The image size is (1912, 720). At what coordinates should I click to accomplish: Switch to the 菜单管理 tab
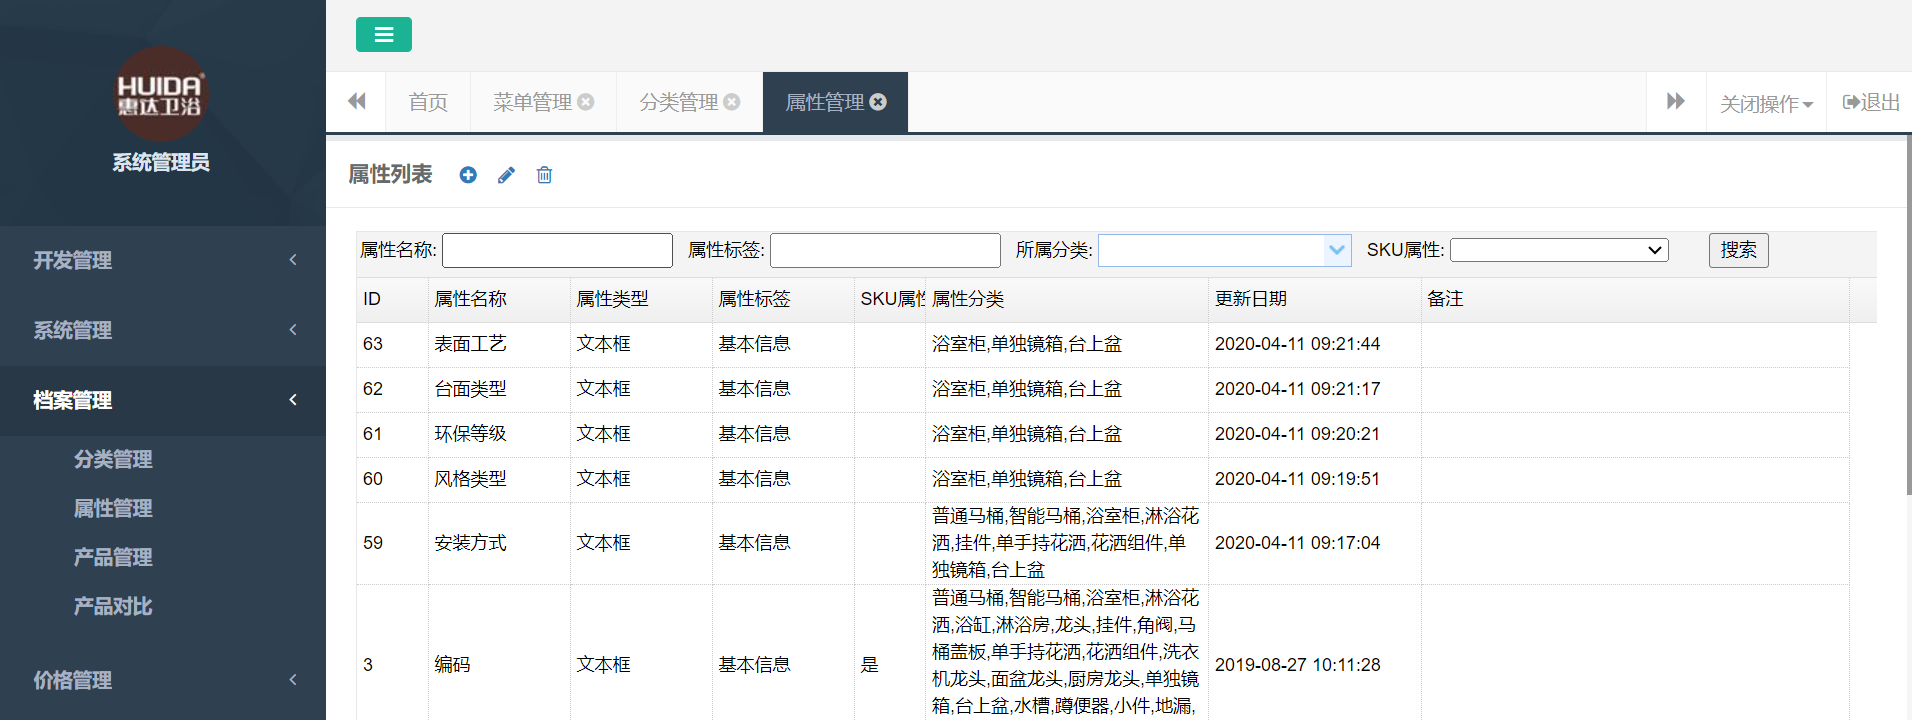point(532,102)
